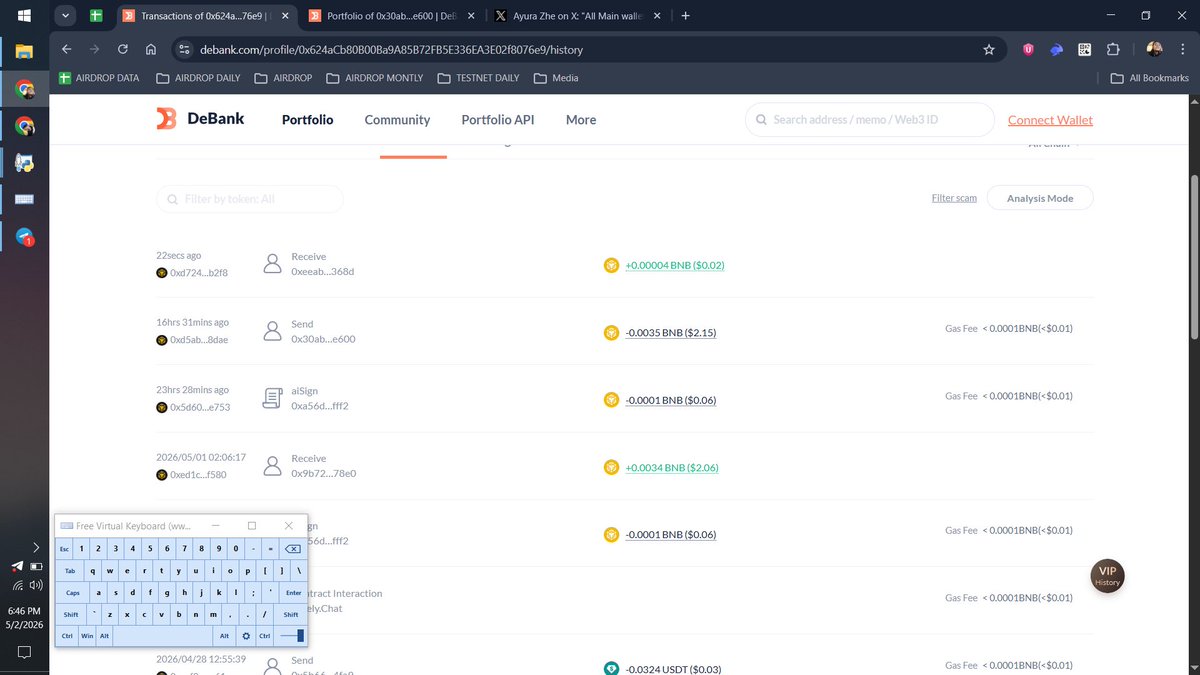View site information icon in address bar
Viewport: 1200px width, 675px height.
pyautogui.click(x=182, y=49)
